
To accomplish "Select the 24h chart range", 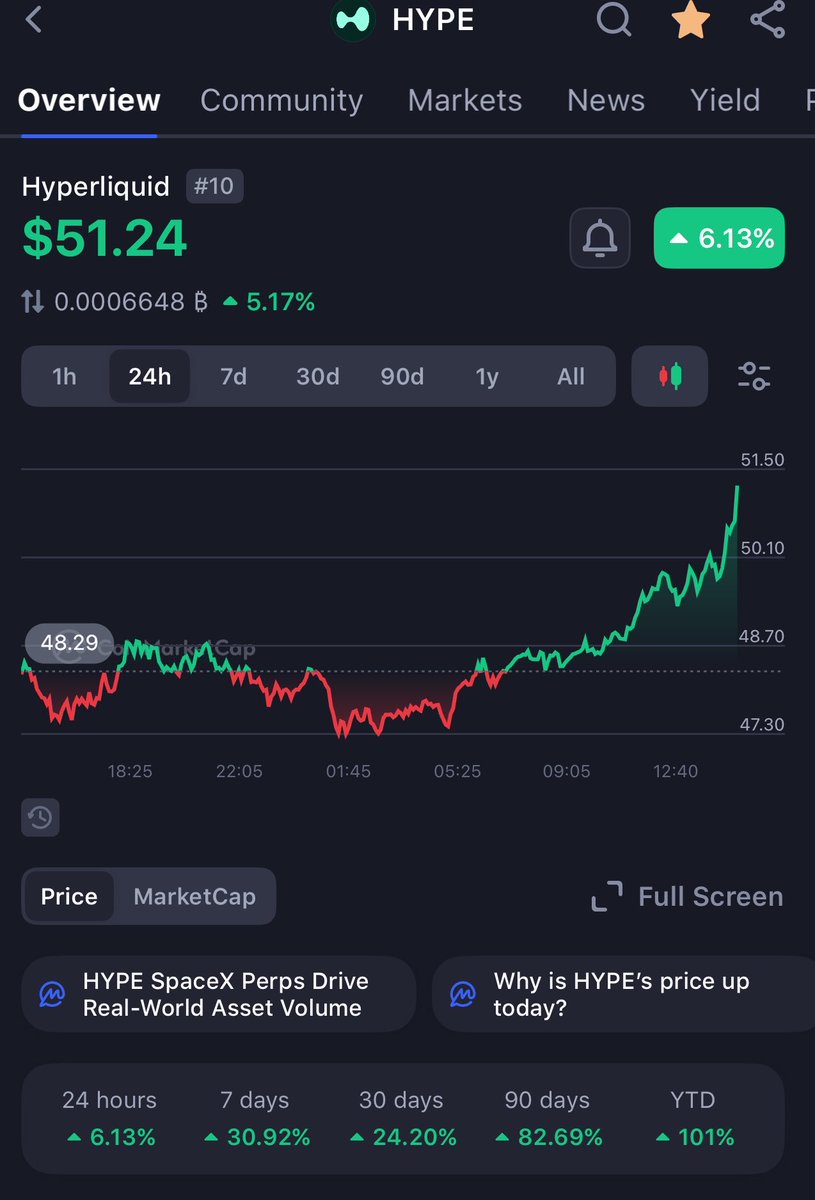I will [150, 377].
